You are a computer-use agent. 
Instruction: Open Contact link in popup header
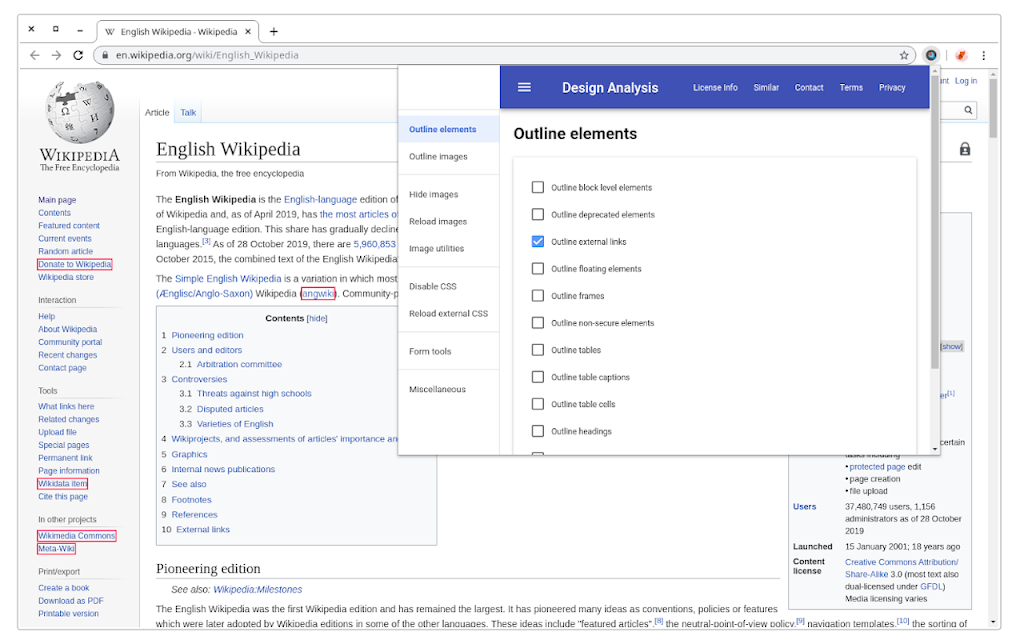(x=808, y=88)
